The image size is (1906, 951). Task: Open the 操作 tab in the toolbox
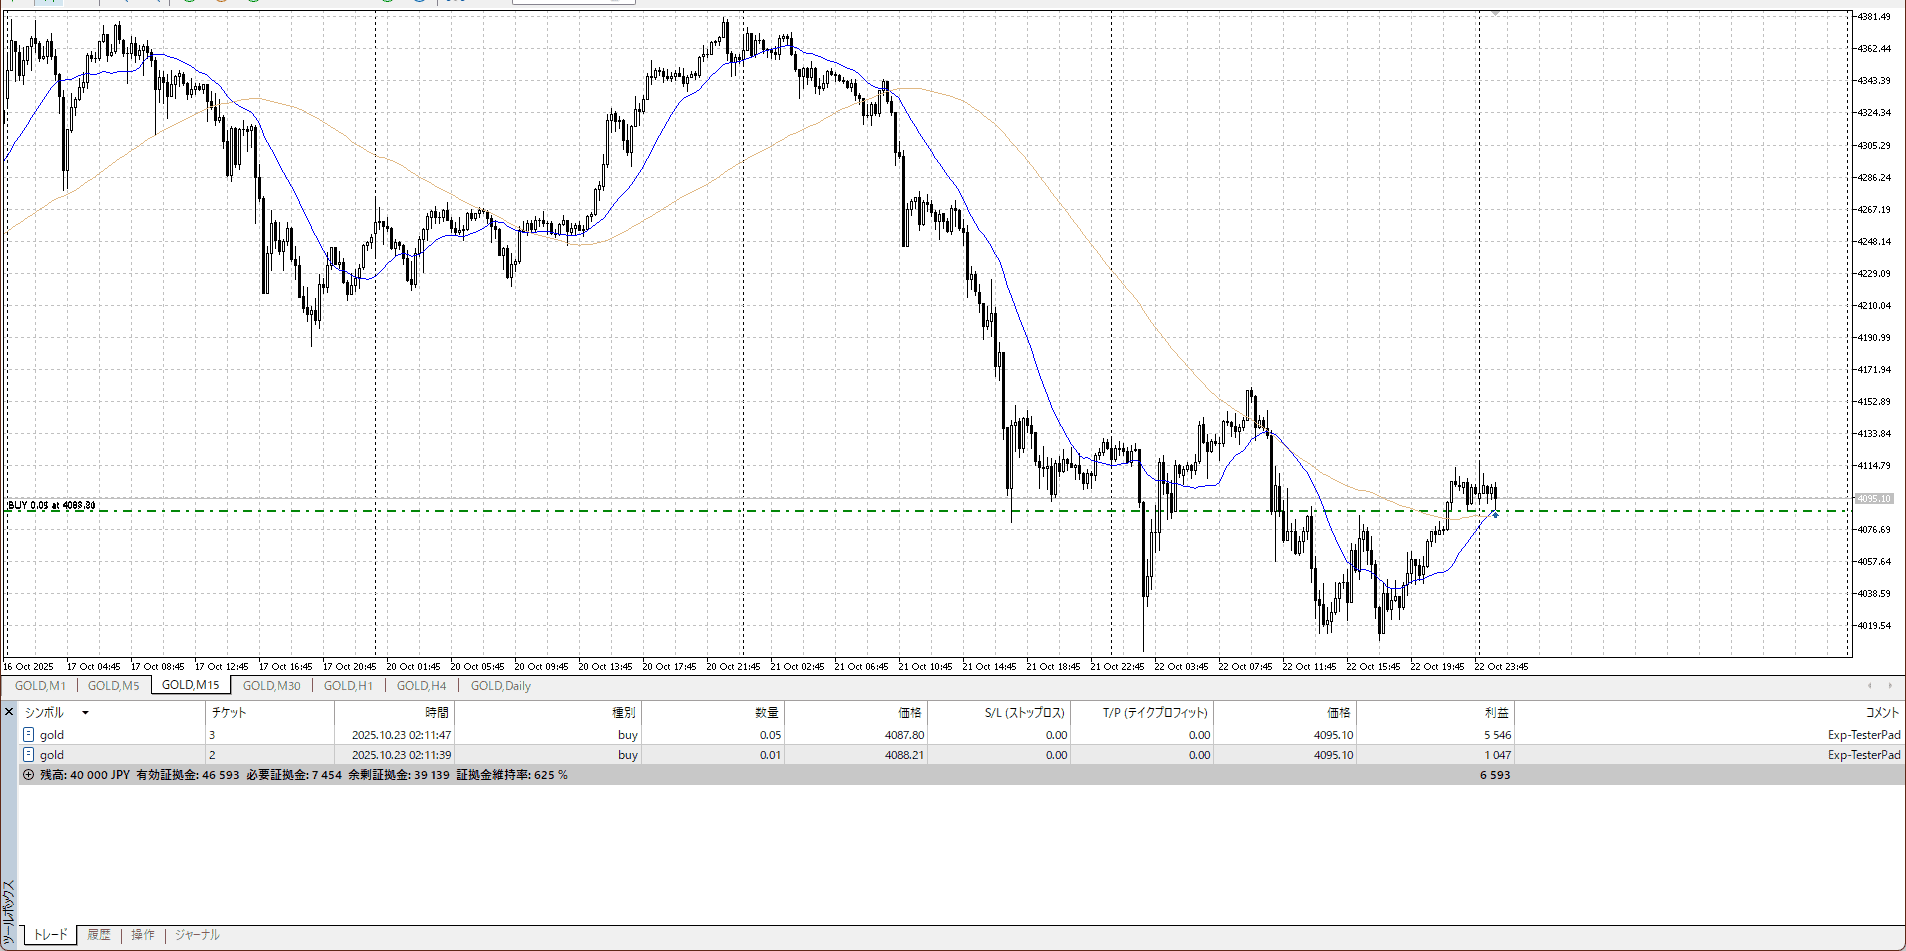click(143, 935)
